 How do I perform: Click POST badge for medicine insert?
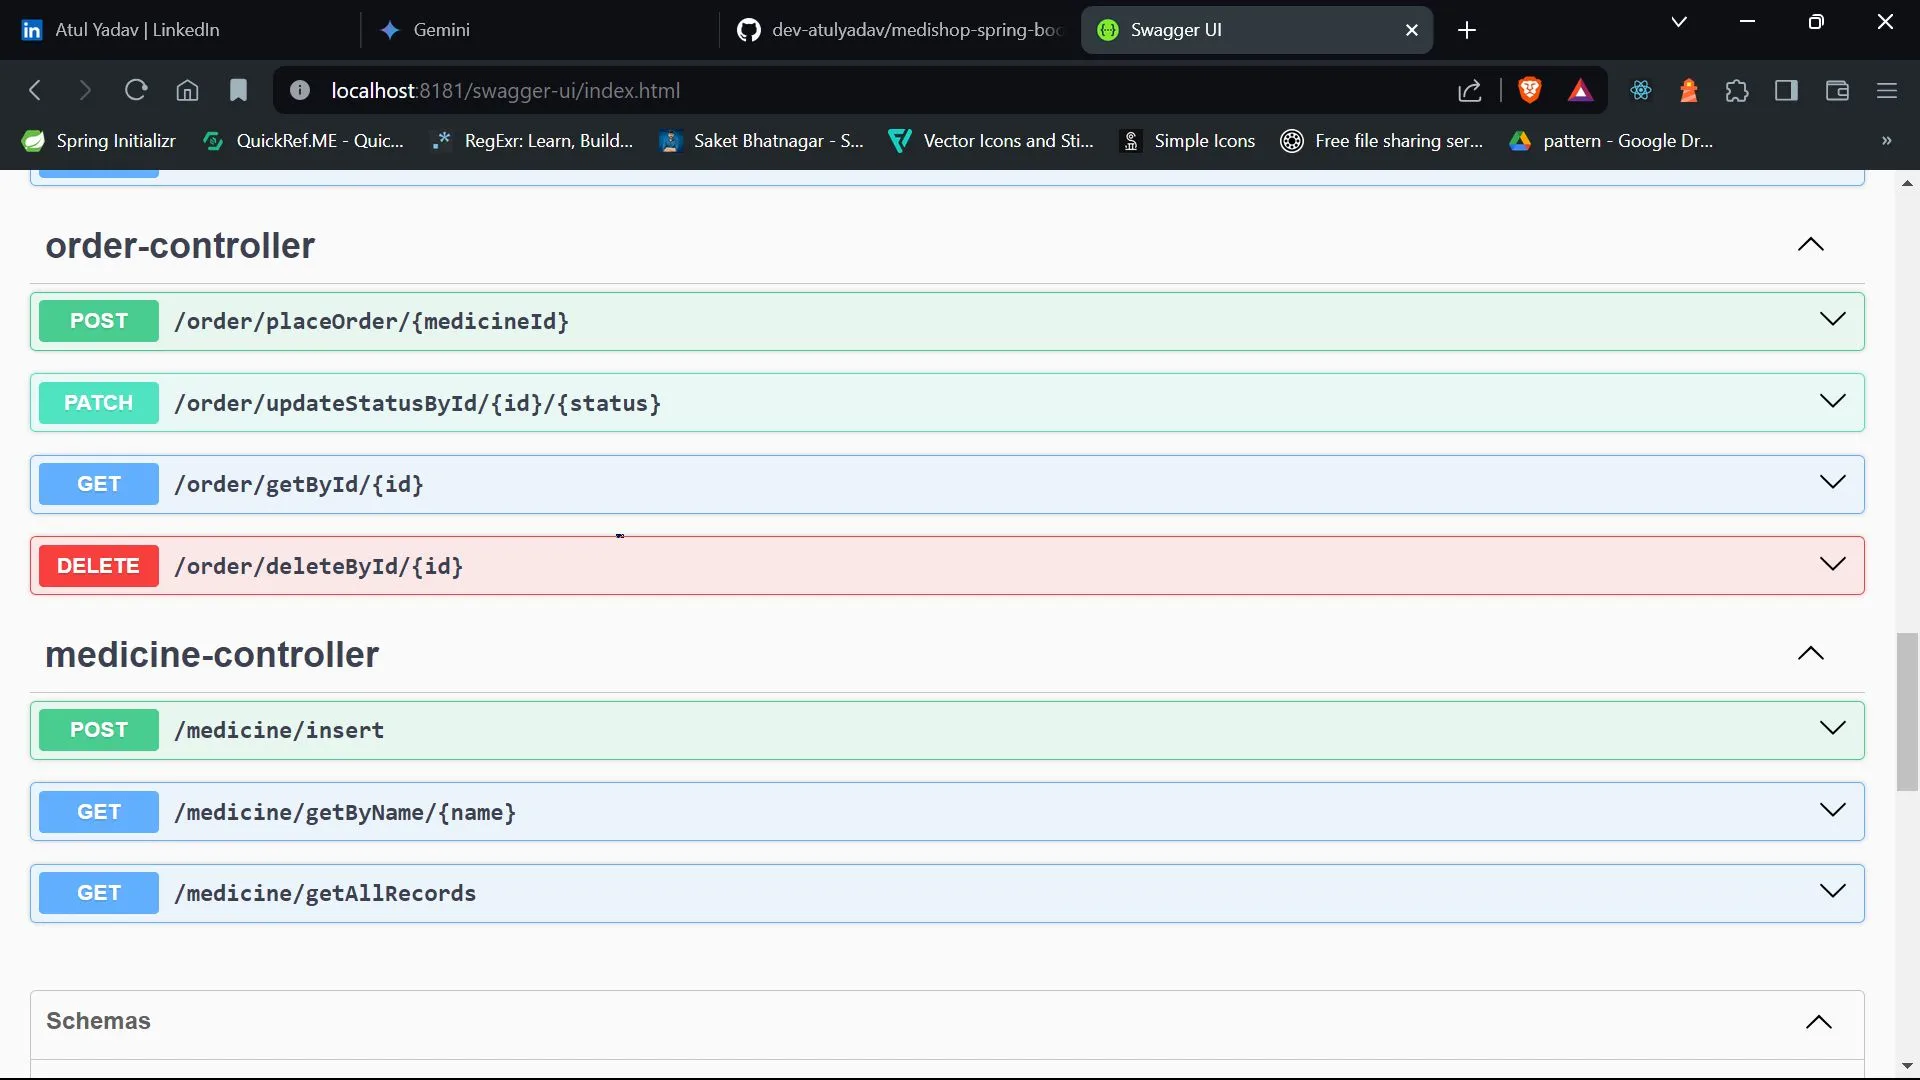pyautogui.click(x=99, y=730)
